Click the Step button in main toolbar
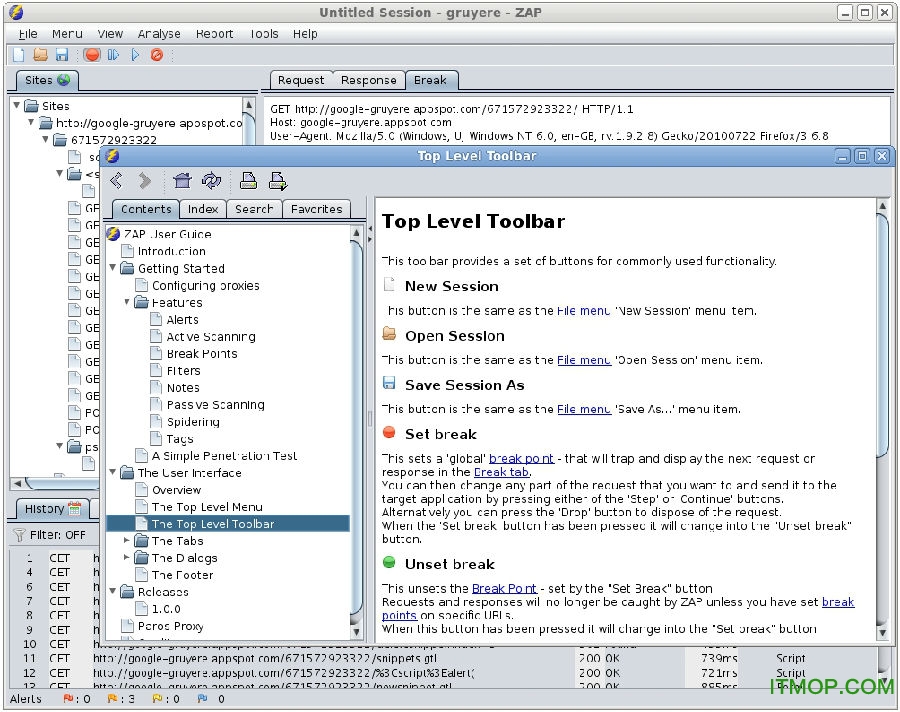 pos(113,55)
